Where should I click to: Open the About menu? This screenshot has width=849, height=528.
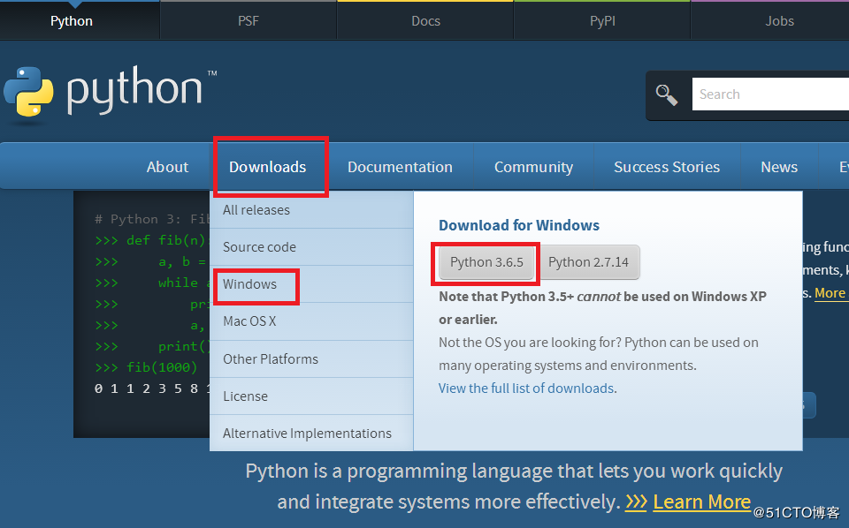coord(167,167)
